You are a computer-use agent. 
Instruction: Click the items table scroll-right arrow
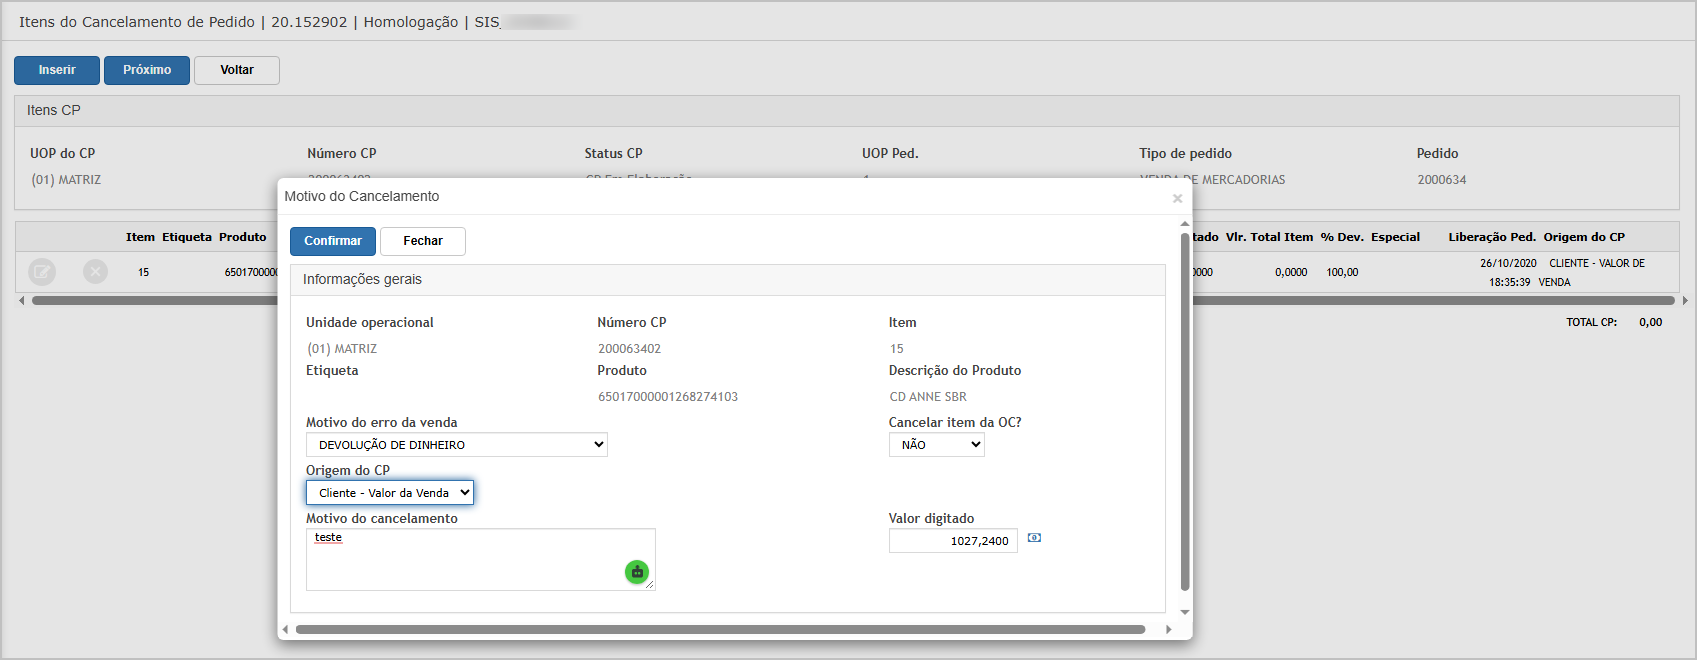coord(1685,300)
